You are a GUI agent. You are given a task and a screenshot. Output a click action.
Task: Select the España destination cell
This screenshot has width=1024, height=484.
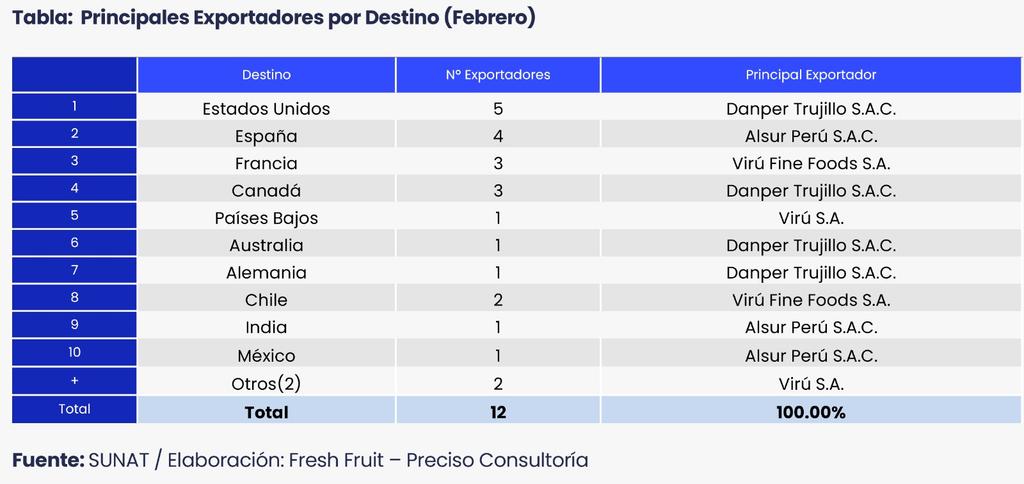click(x=266, y=136)
